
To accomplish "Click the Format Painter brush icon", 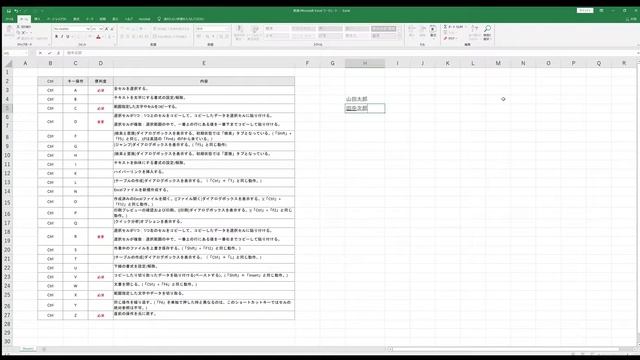I will coord(18,38).
